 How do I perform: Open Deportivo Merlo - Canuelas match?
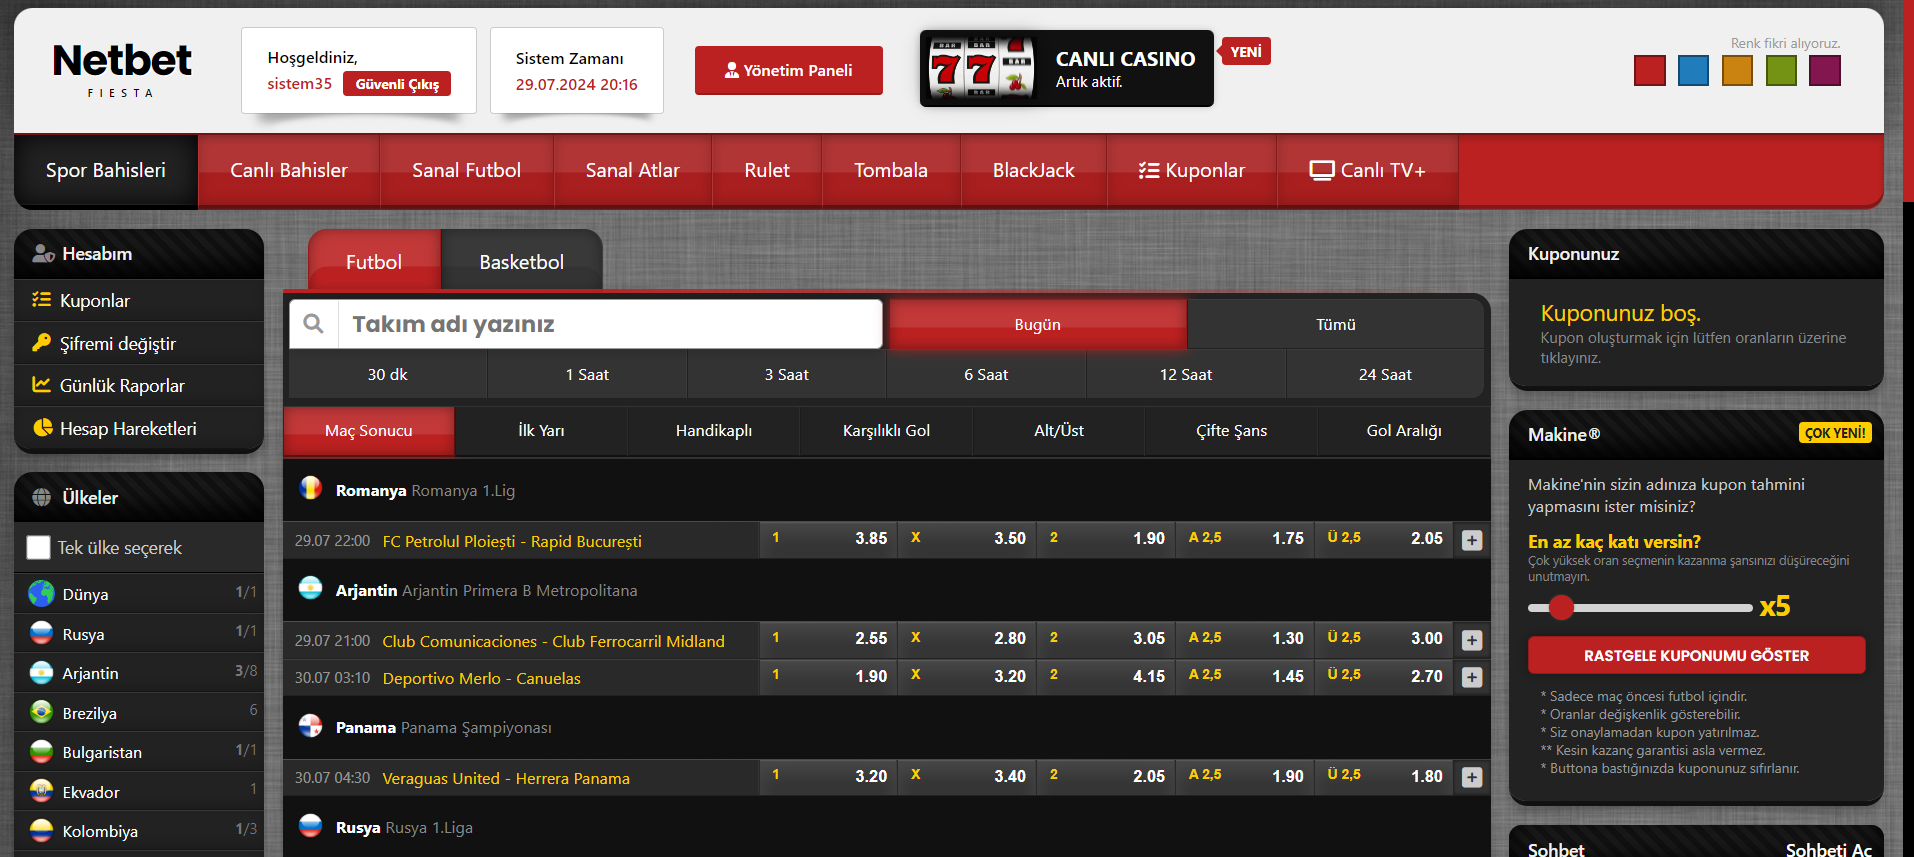(x=481, y=678)
